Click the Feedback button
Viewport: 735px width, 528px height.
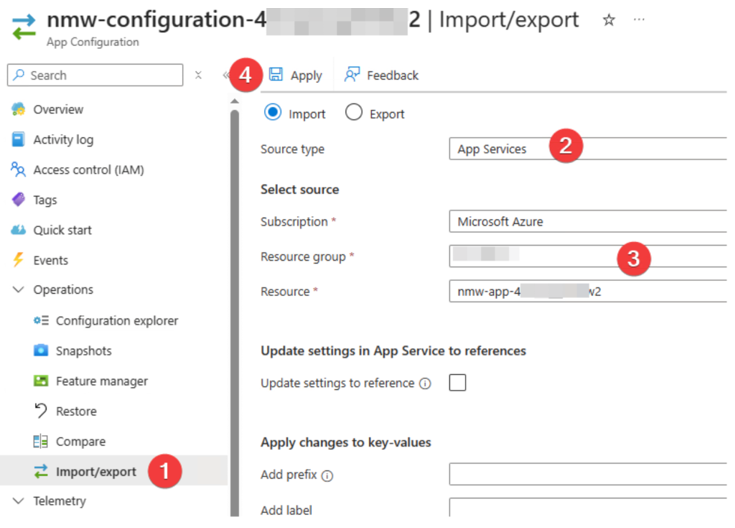point(381,75)
